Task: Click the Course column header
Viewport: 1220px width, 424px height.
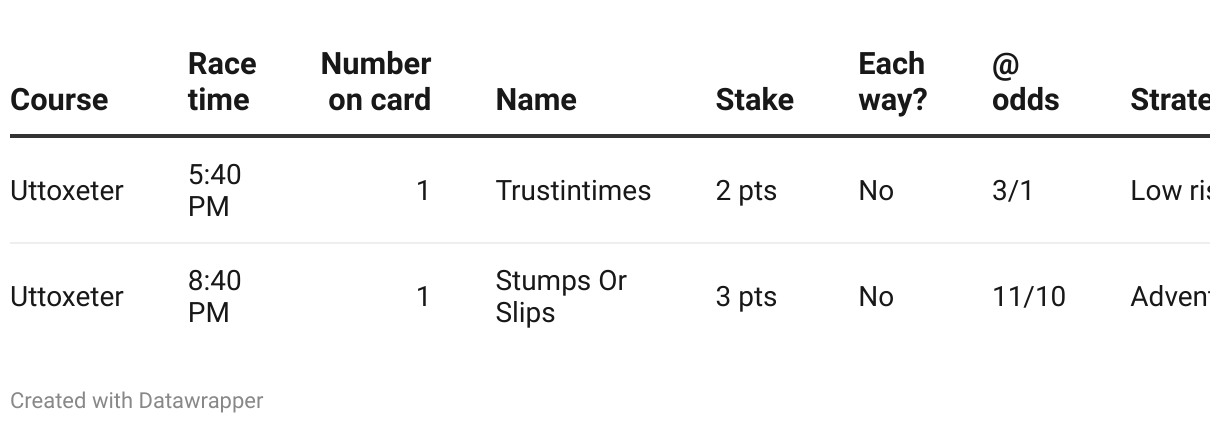Action: point(59,100)
